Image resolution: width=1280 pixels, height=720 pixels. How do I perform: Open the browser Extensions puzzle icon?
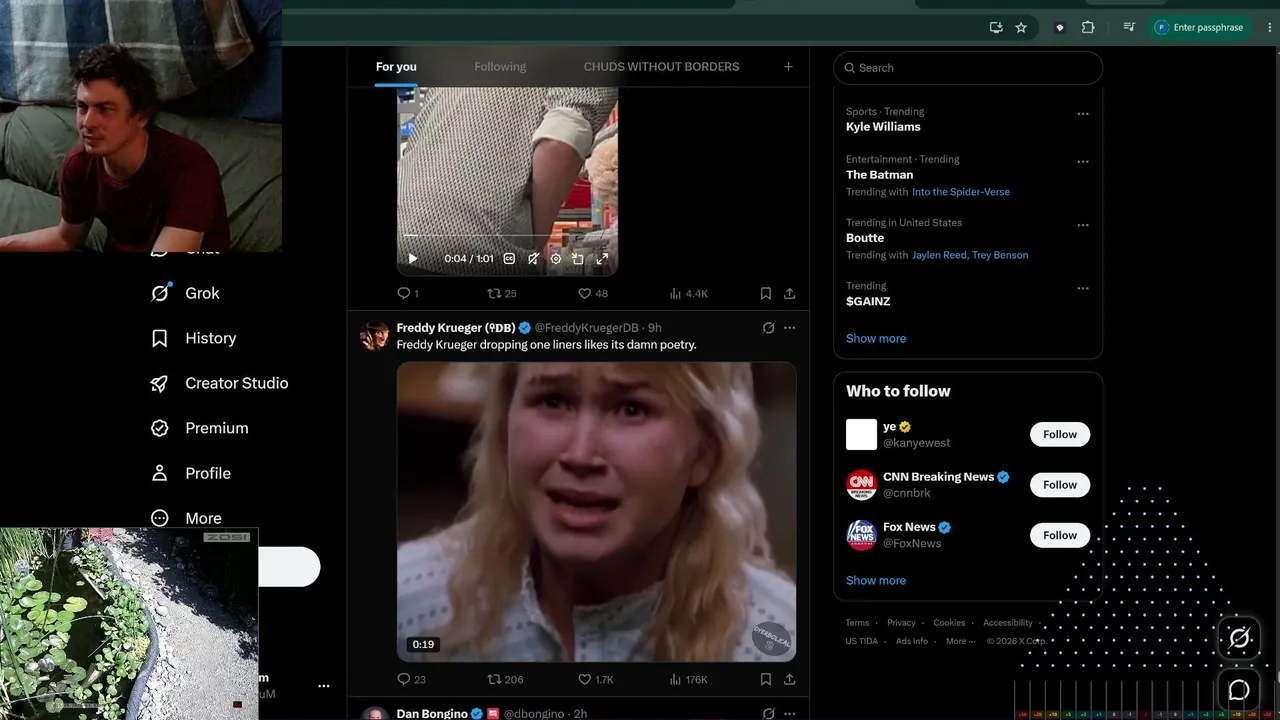coord(1088,28)
